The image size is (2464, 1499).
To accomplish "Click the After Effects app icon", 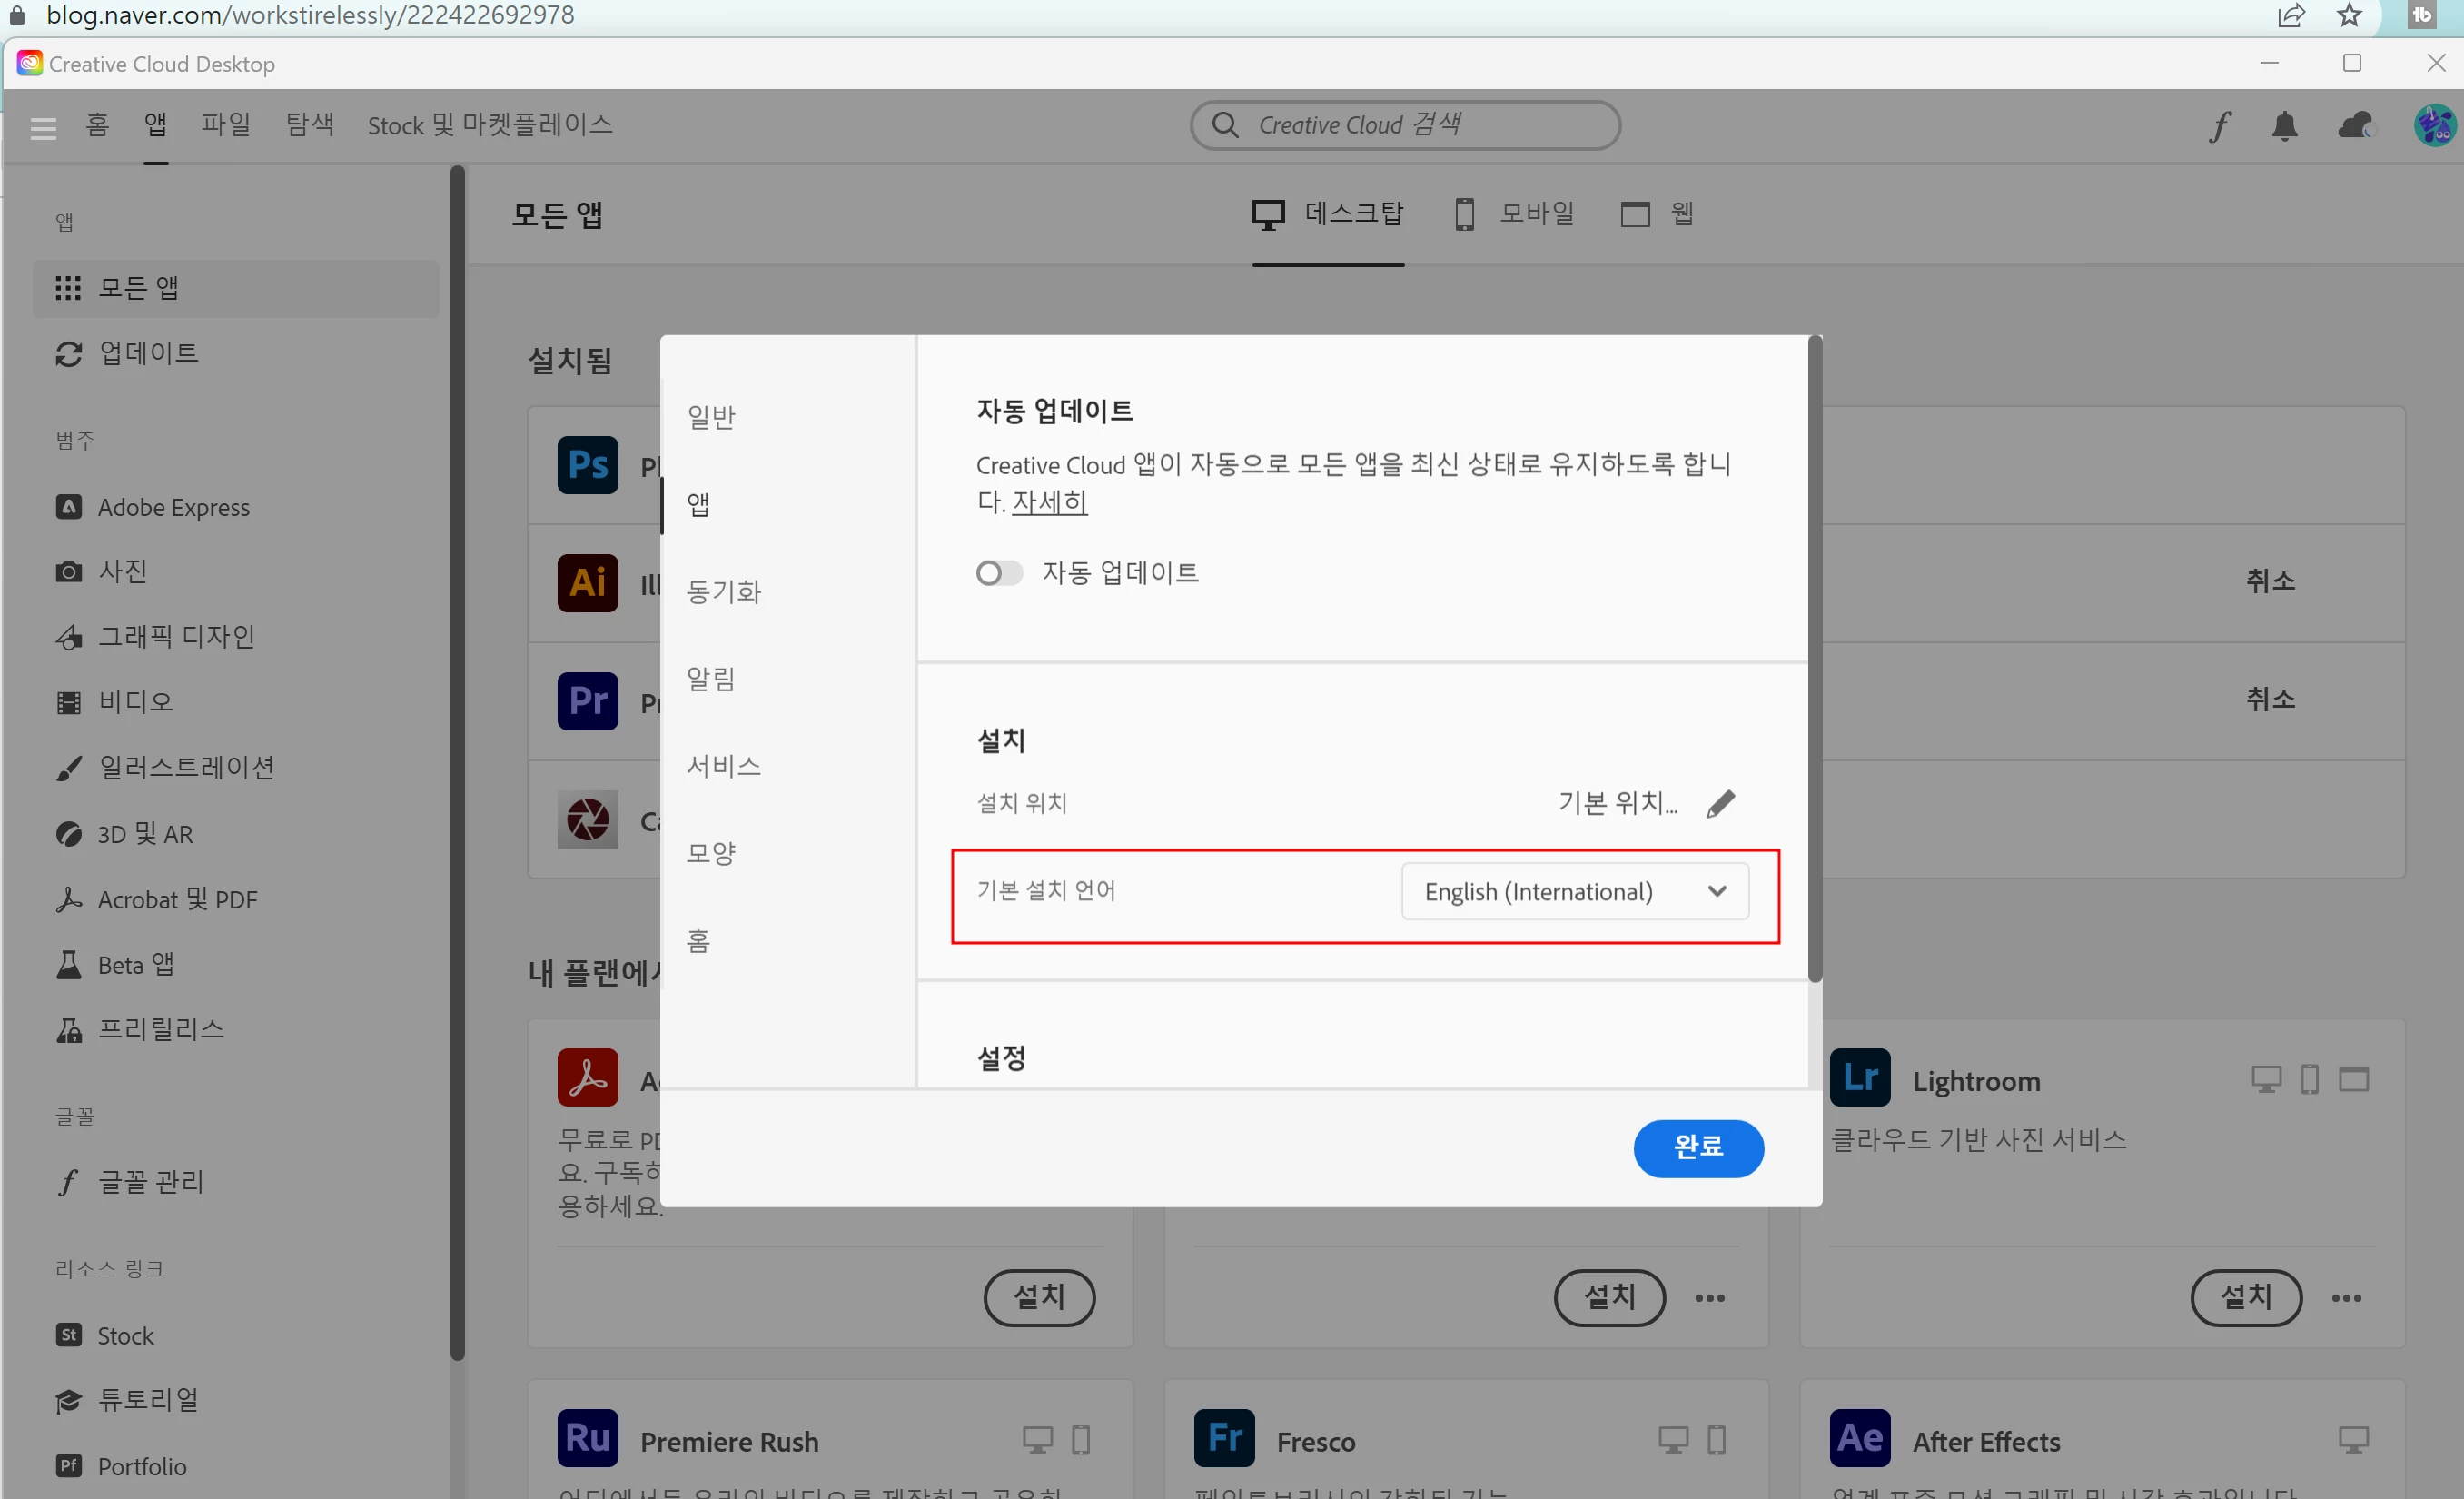I will coord(1859,1438).
